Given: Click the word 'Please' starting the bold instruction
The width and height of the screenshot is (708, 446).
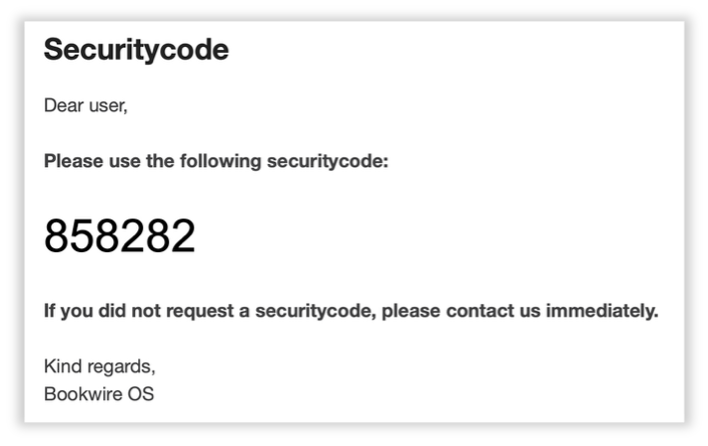Looking at the screenshot, I should coord(74,161).
